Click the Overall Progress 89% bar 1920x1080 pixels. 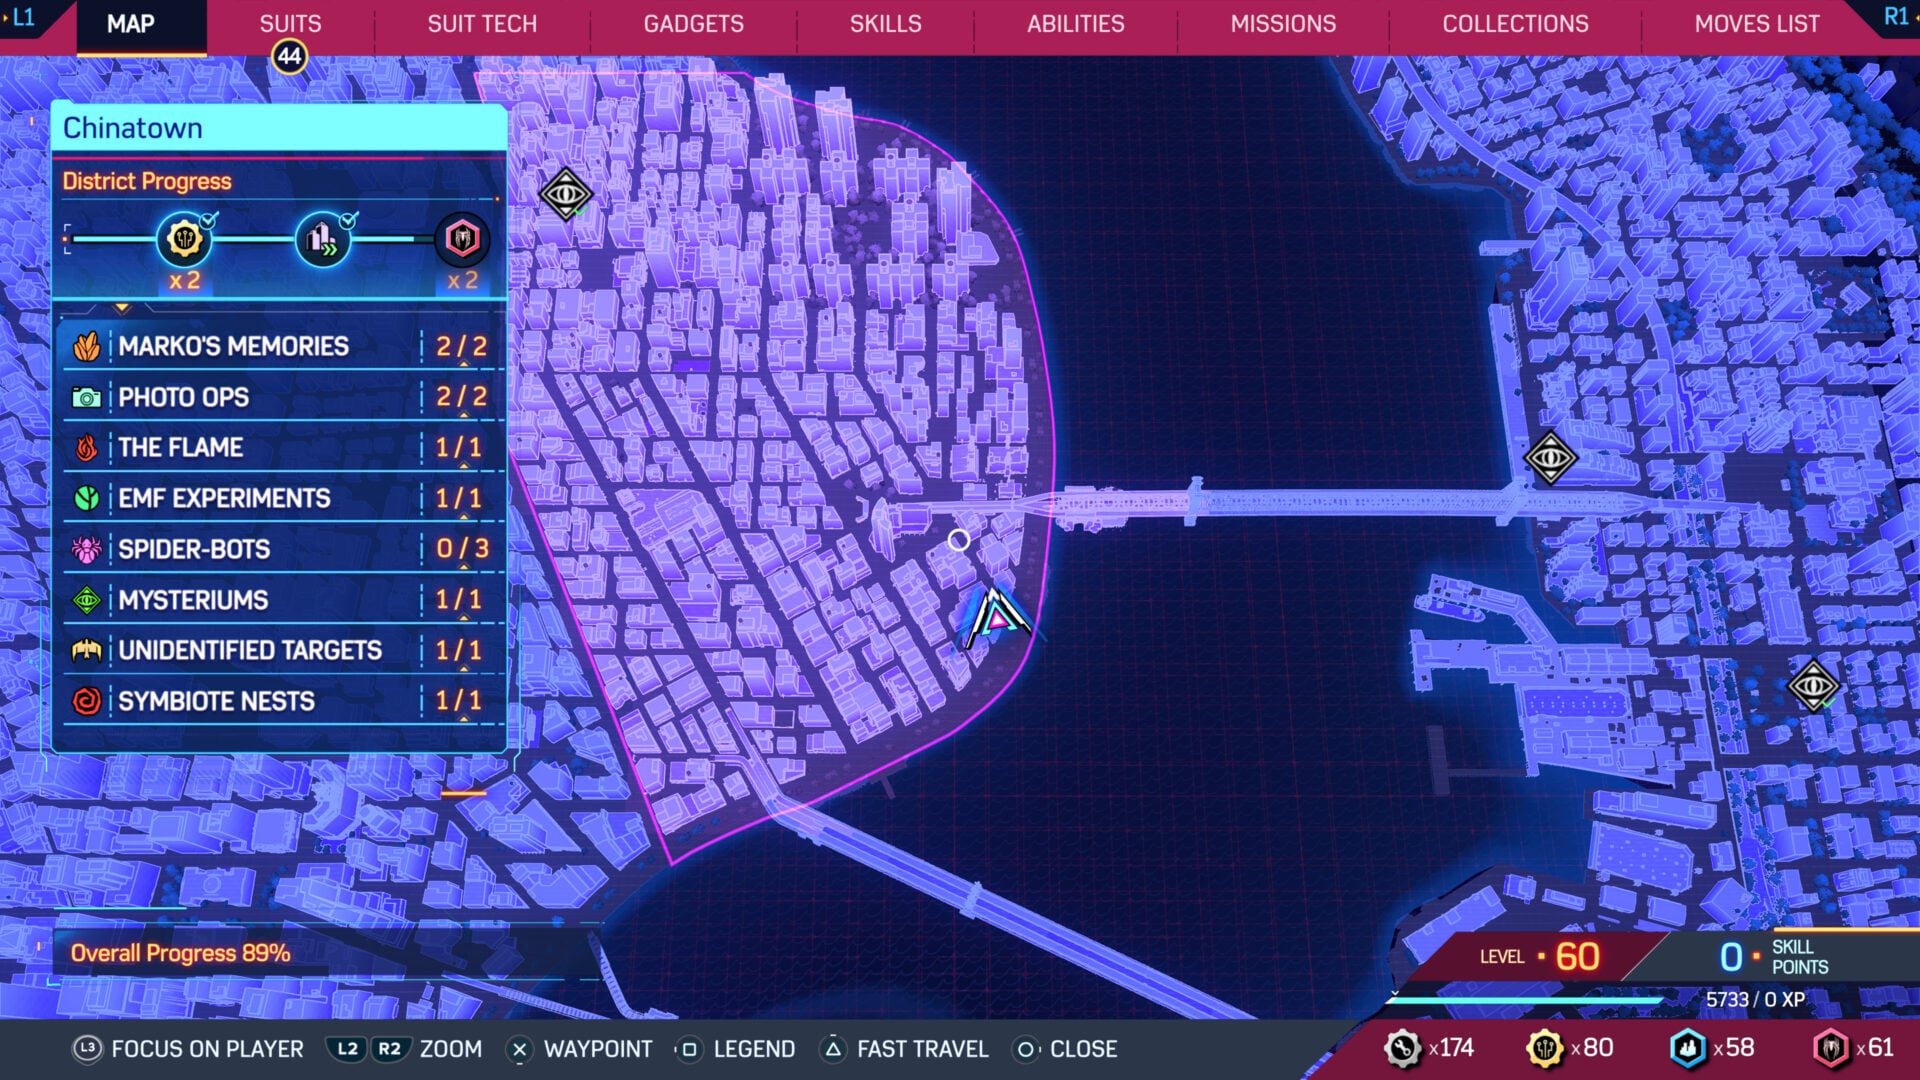point(182,954)
